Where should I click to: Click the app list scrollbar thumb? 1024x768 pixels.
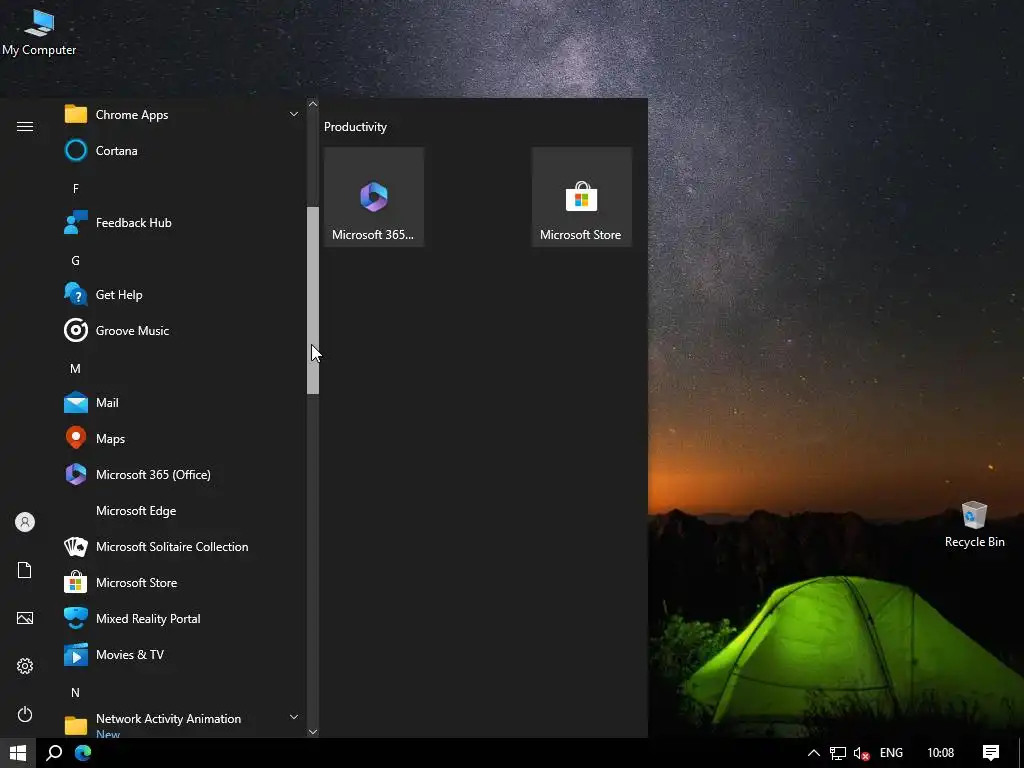[x=313, y=300]
